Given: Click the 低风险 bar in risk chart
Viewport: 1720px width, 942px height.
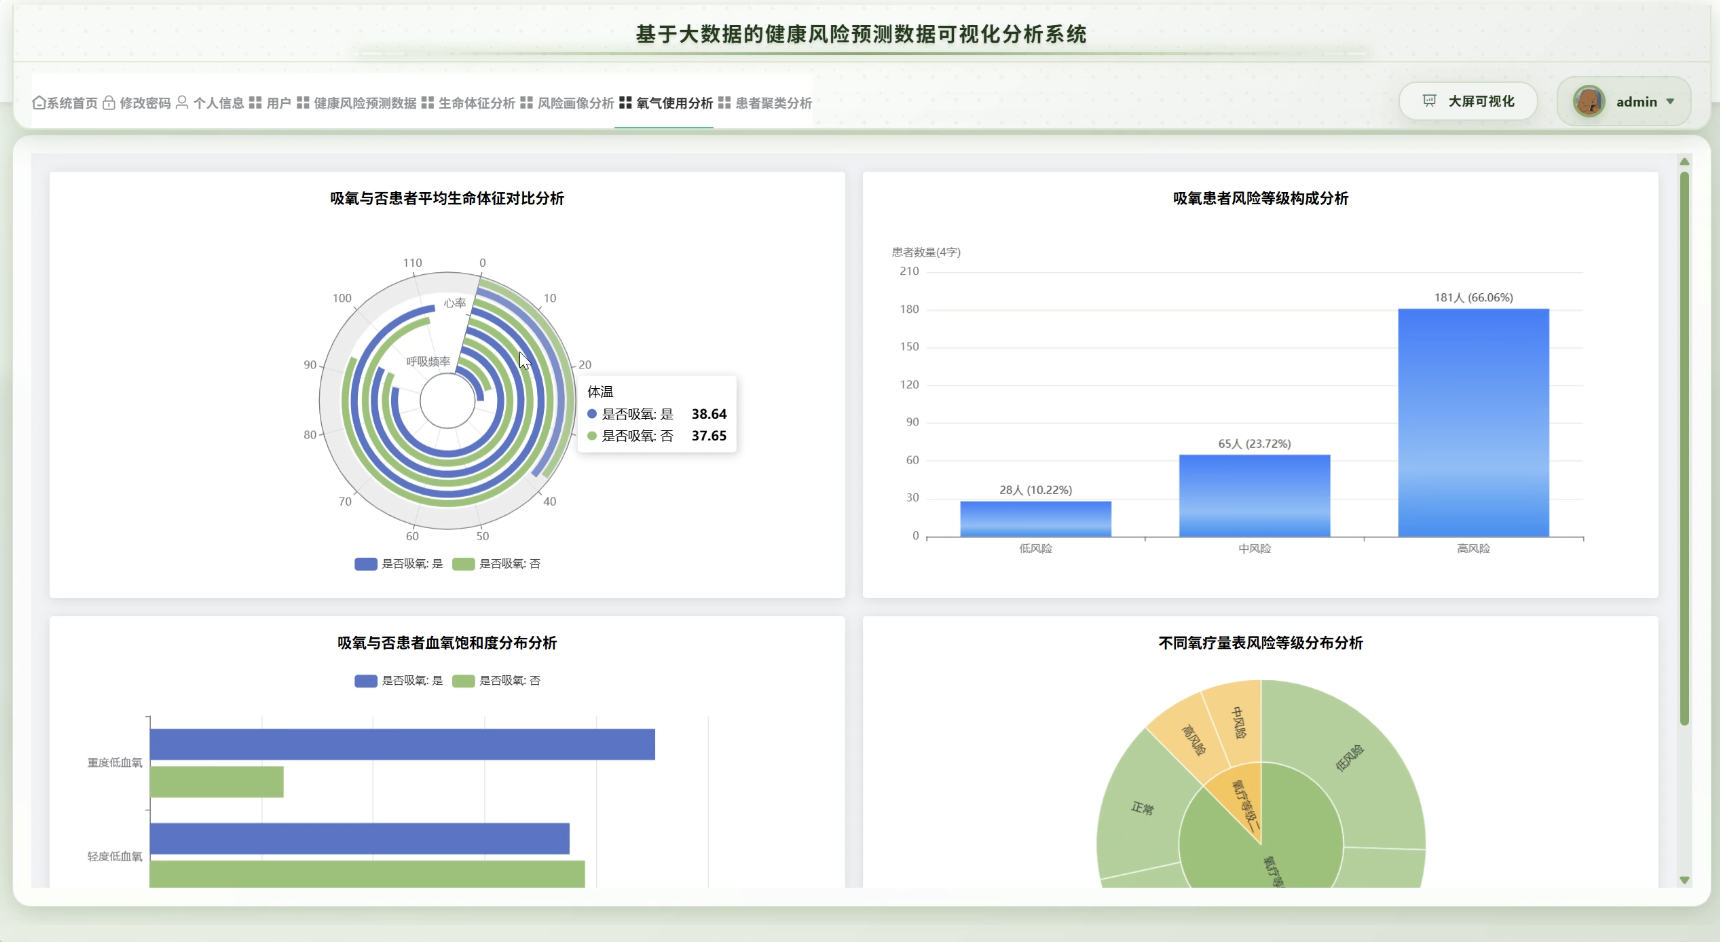Looking at the screenshot, I should [x=1035, y=519].
